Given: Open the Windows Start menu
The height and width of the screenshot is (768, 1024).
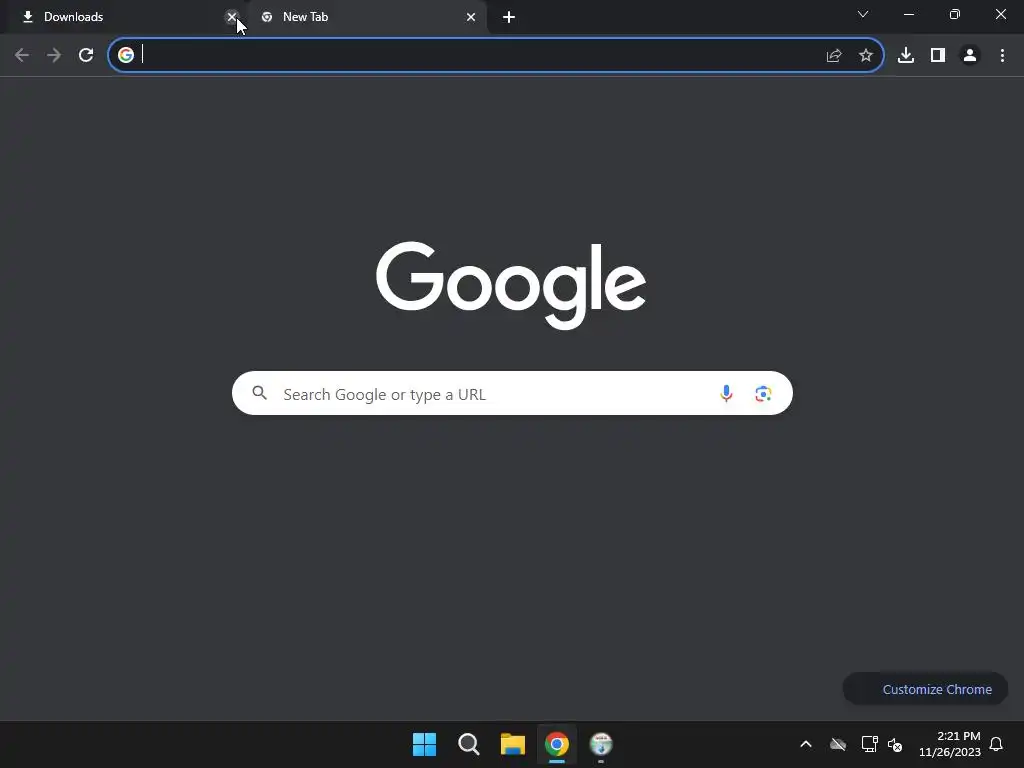Looking at the screenshot, I should [x=424, y=744].
